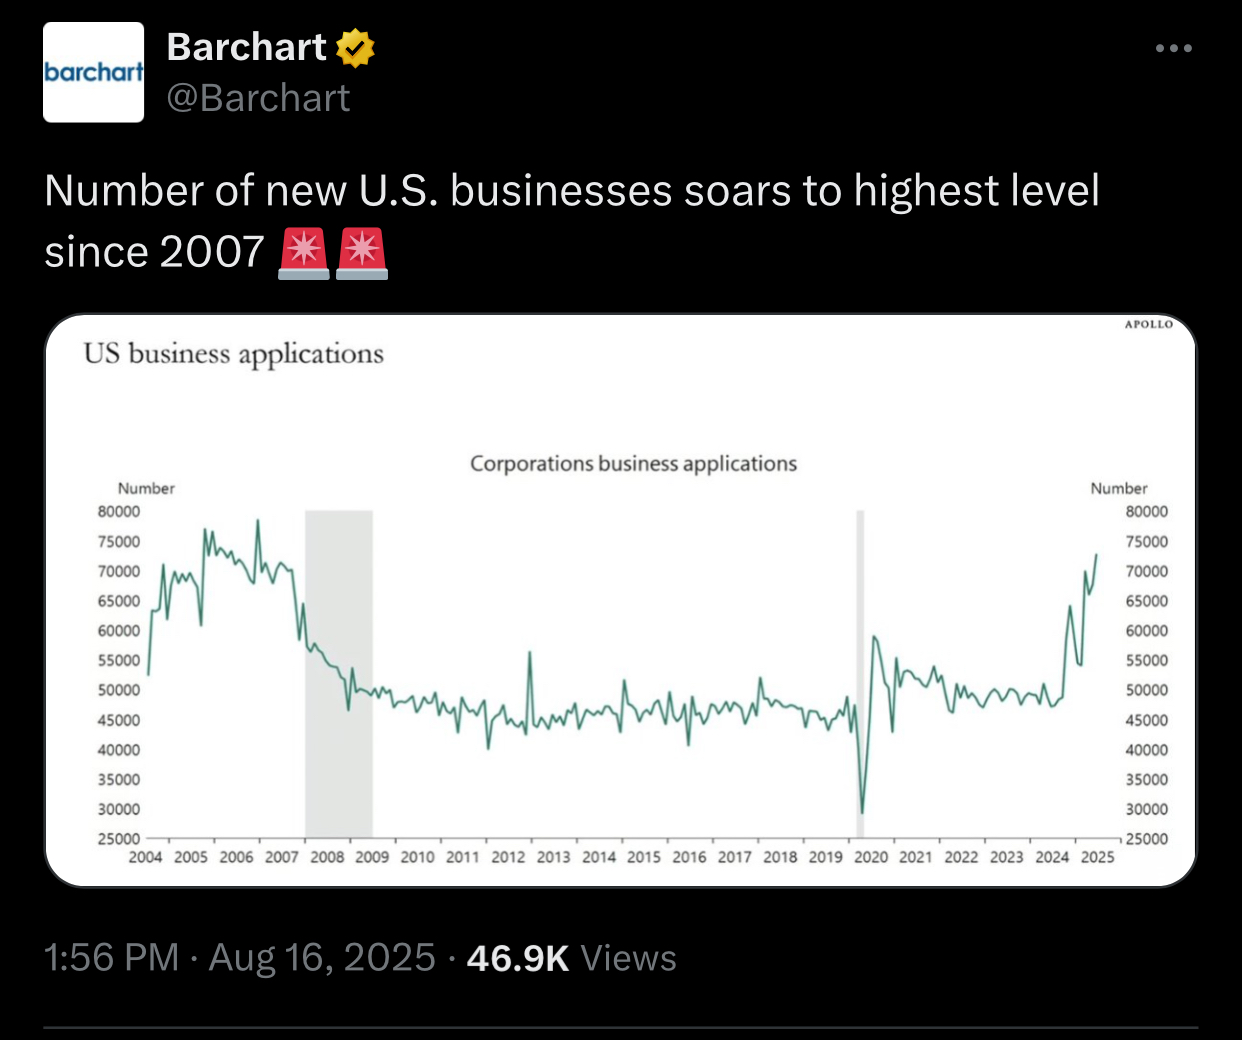Click the "US business applications" chart title
Screen dimensions: 1242x1040
pyautogui.click(x=233, y=354)
